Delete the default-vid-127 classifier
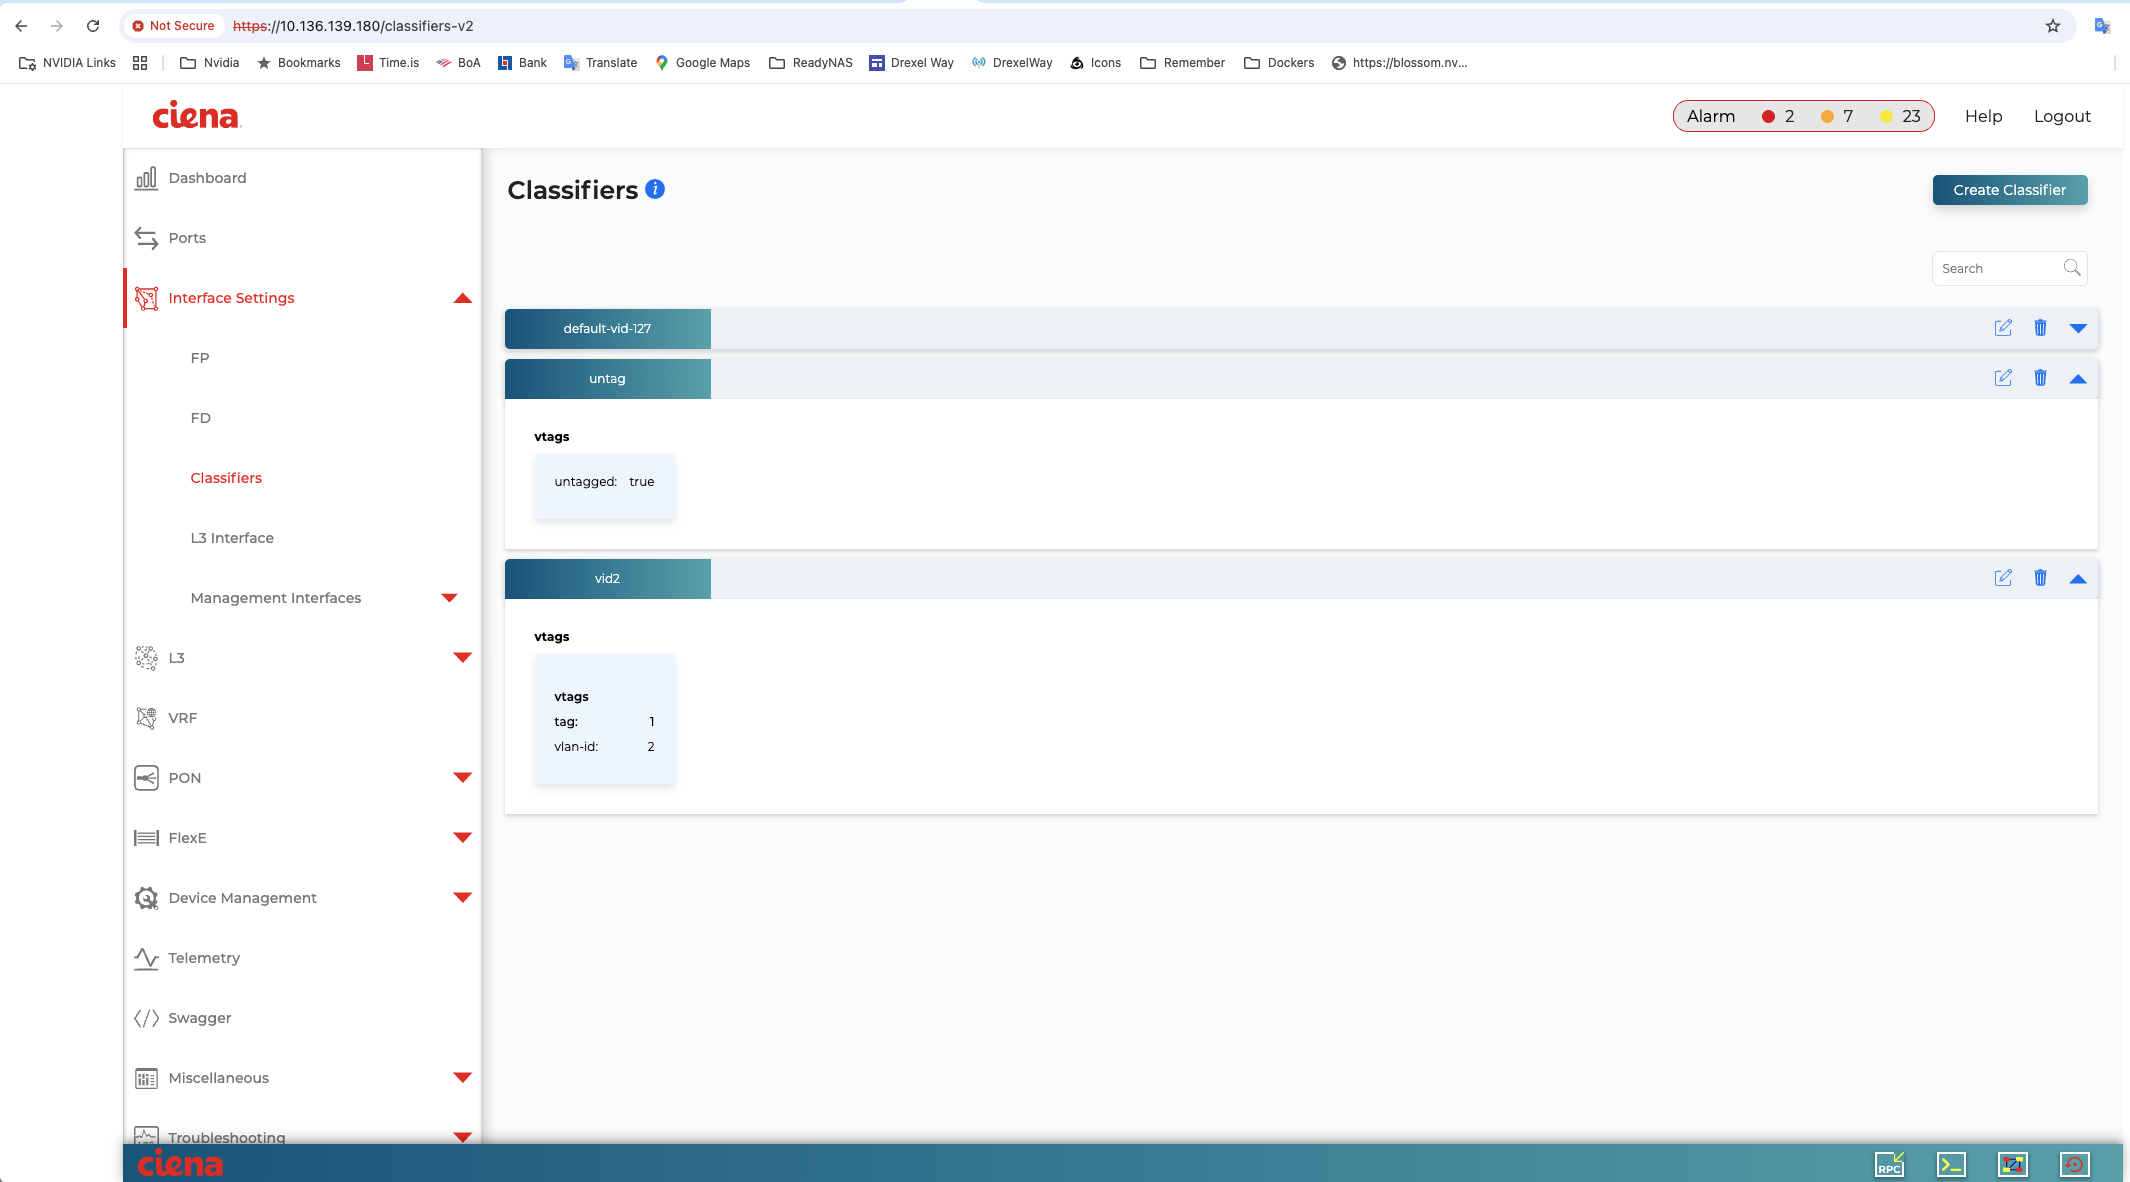This screenshot has height=1182, width=2130. (2040, 328)
